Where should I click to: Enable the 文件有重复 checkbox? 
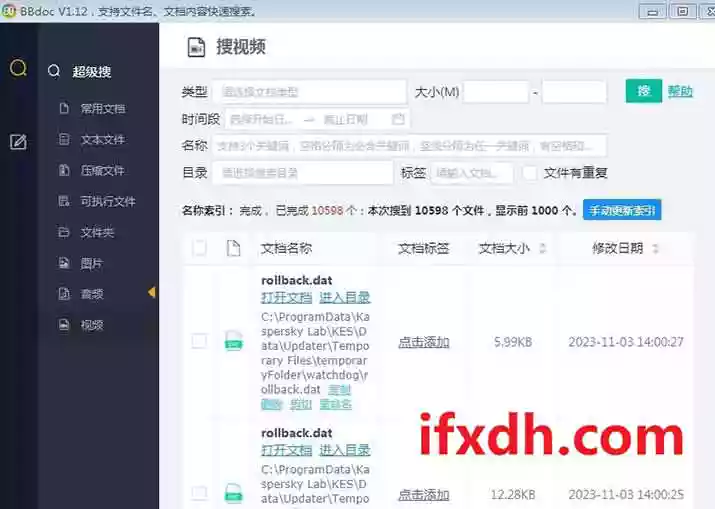529,173
